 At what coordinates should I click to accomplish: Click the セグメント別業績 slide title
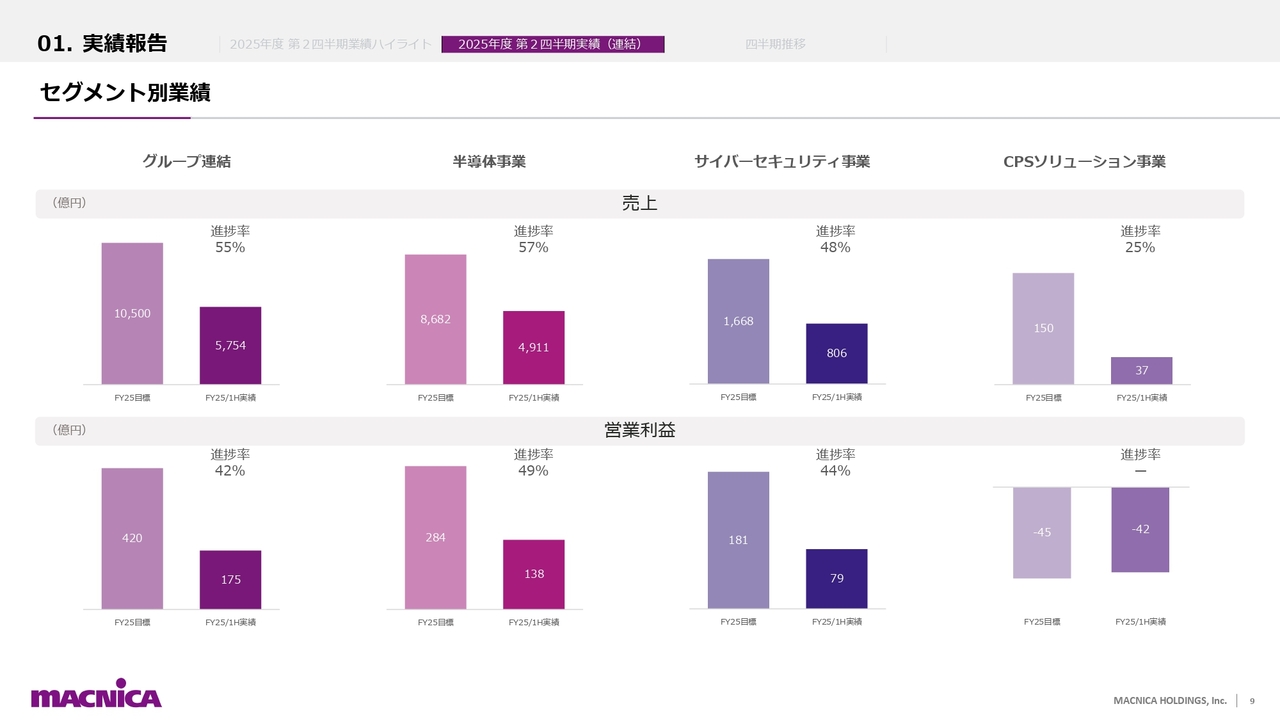click(x=125, y=93)
